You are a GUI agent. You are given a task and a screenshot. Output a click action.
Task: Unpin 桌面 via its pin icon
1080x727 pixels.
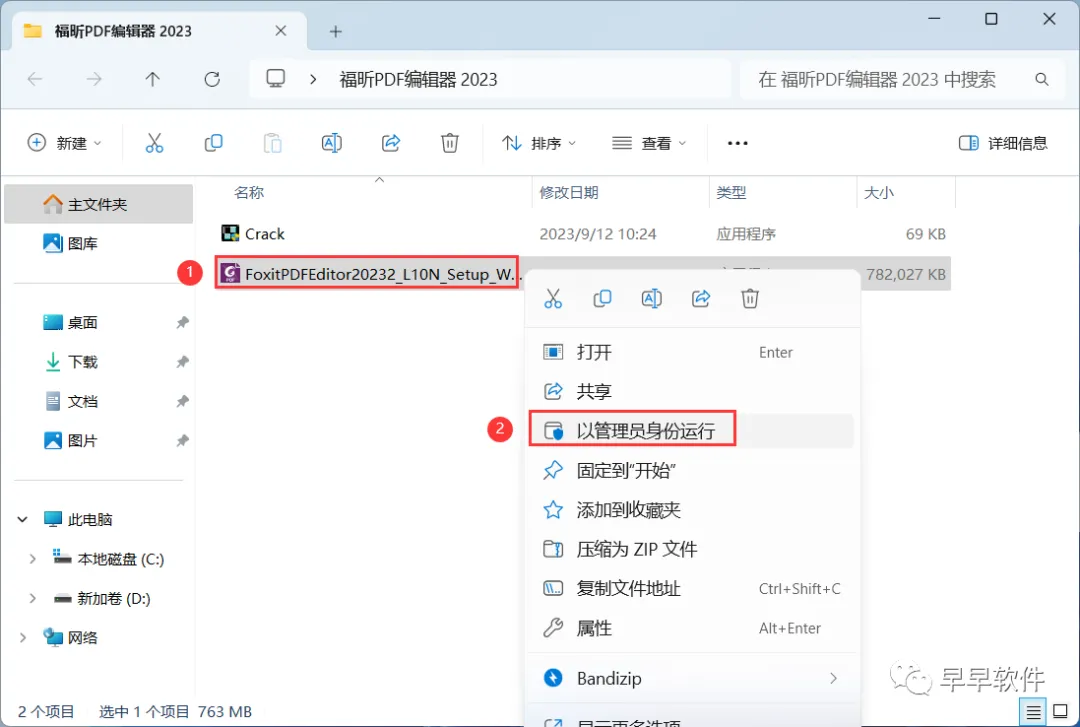pos(182,322)
